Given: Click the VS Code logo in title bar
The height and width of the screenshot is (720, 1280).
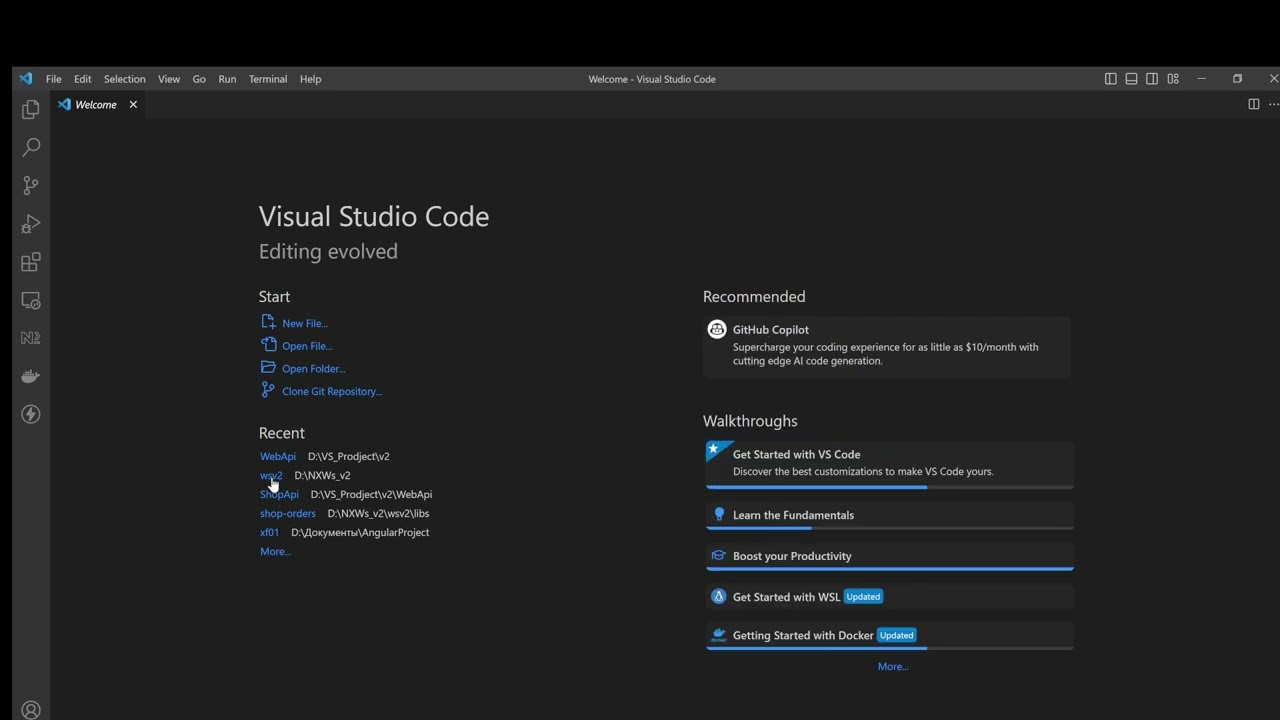Looking at the screenshot, I should (x=26, y=79).
